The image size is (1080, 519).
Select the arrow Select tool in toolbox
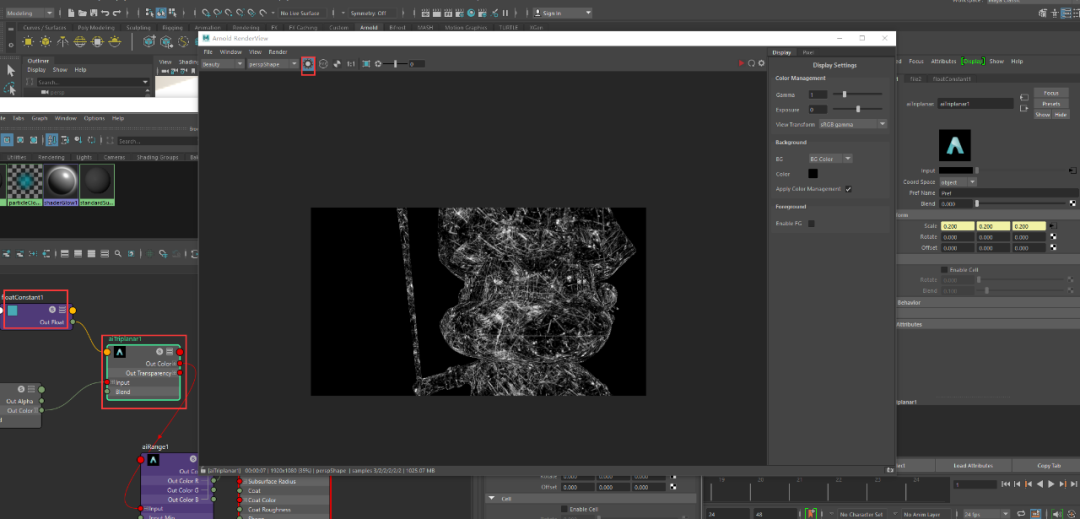pyautogui.click(x=10, y=70)
